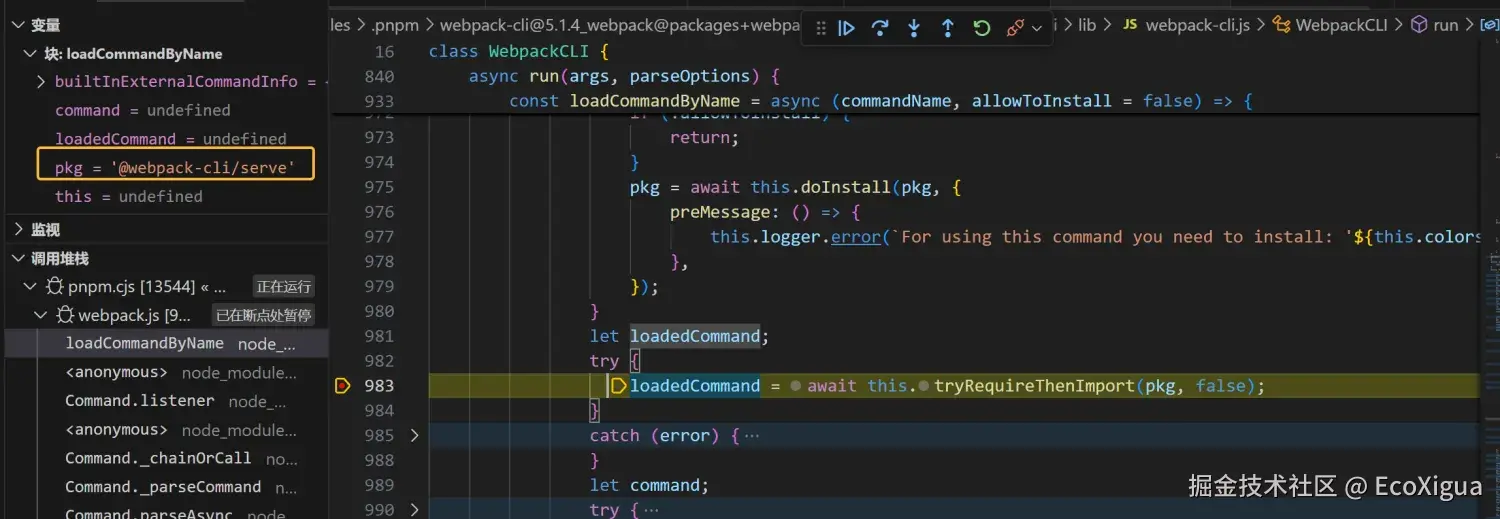Click the inline breakpoint dot before await
1500x519 pixels.
click(x=795, y=386)
